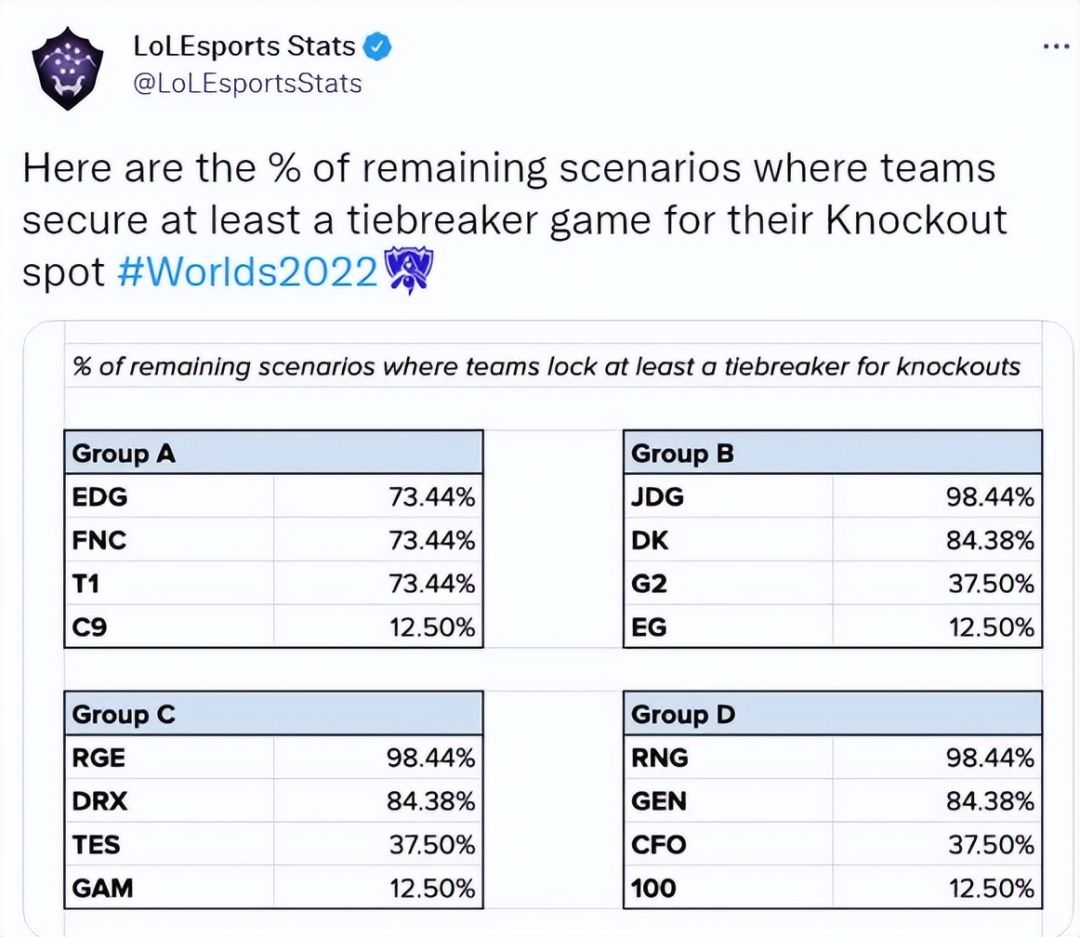Open the @LoLEsportsStats handle link
This screenshot has height=937, width=1080.
247,82
